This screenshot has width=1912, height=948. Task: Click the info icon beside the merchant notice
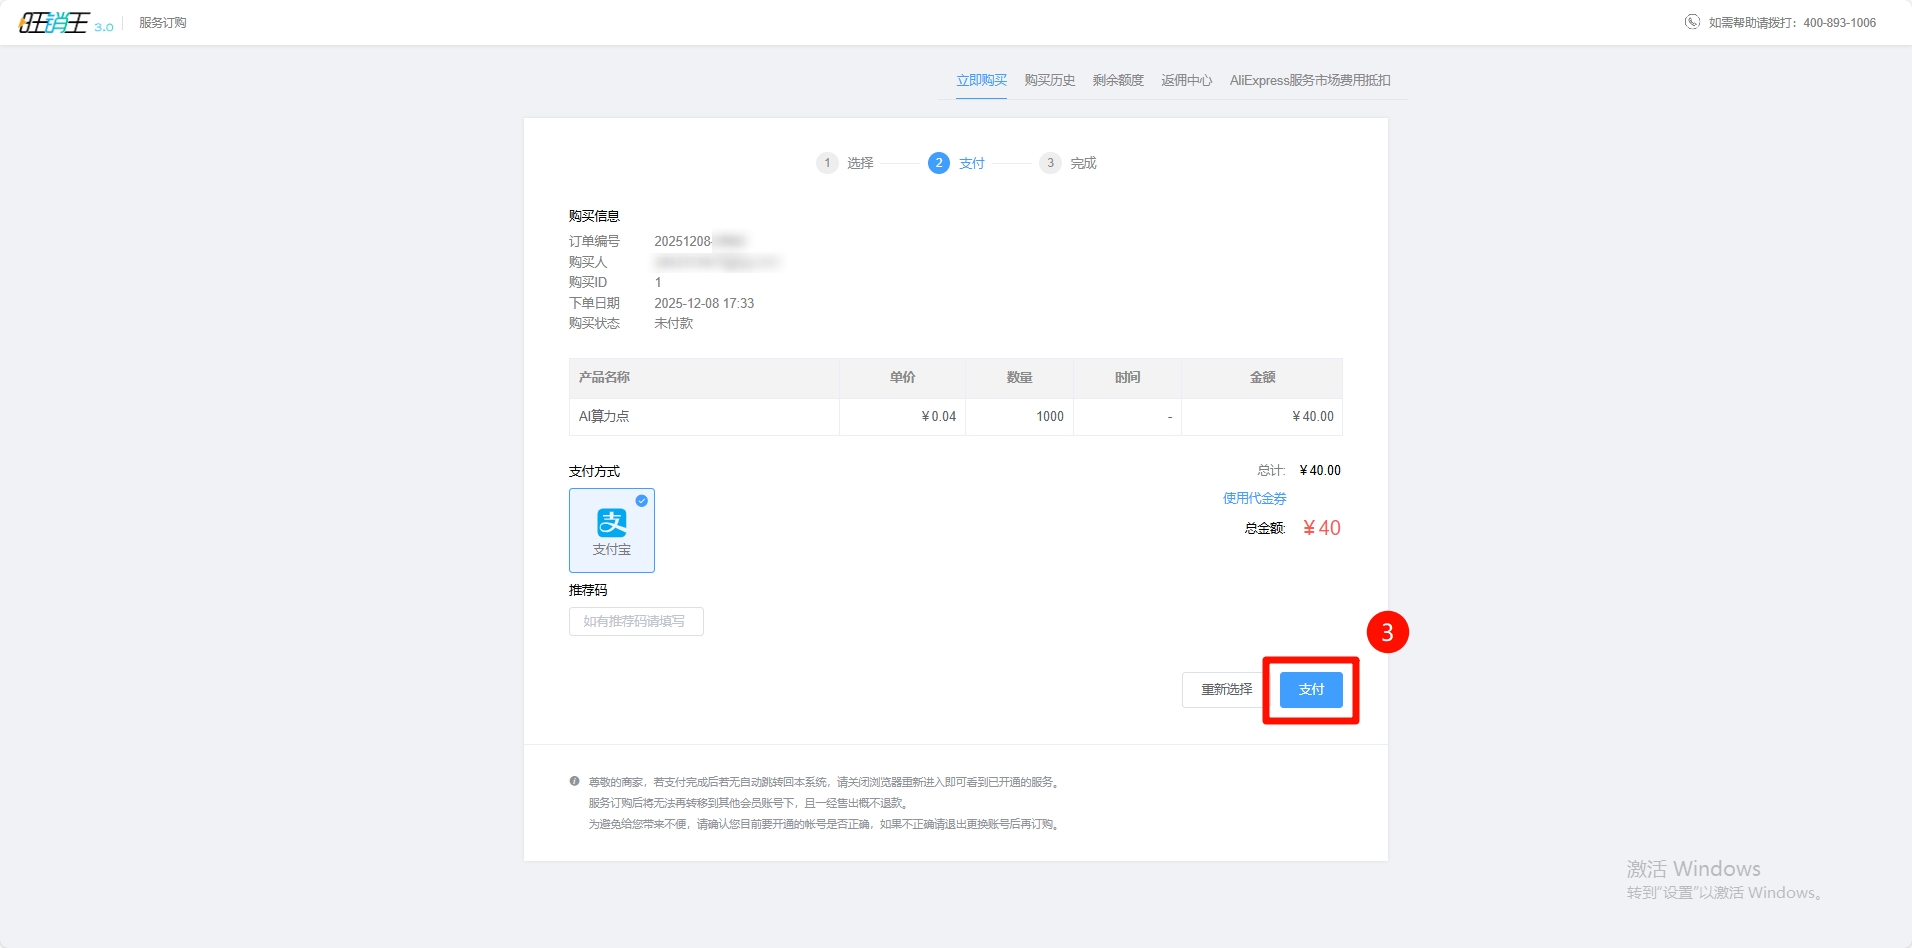point(575,782)
